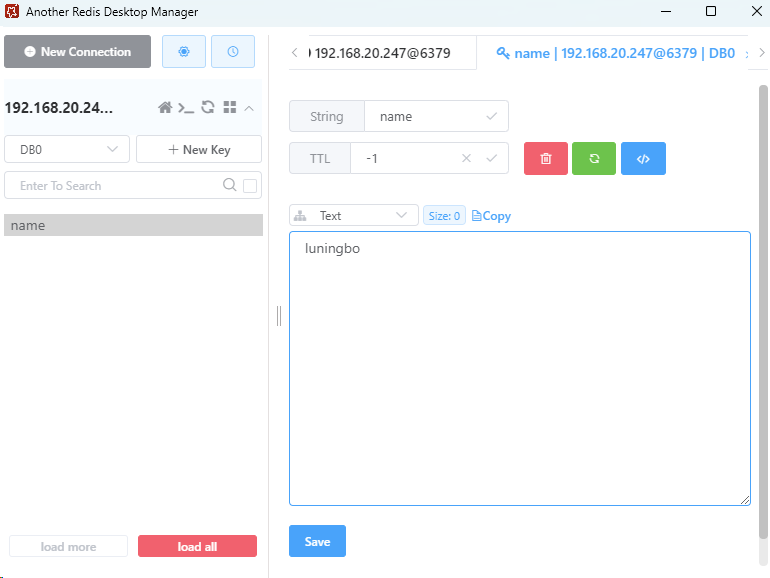Refresh the connection key list
Viewport: 770px width, 578px height.
click(208, 107)
